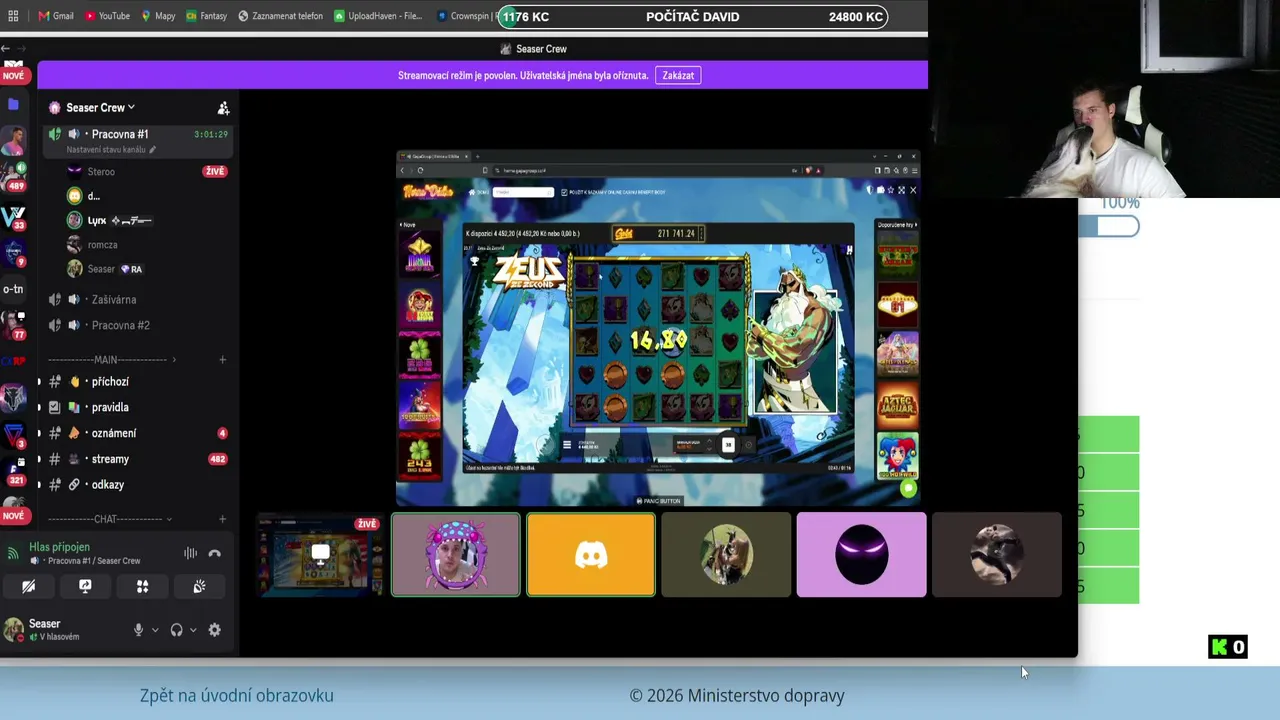Select the purple-haired avatar participant tile
This screenshot has height=720, width=1280.
point(456,555)
